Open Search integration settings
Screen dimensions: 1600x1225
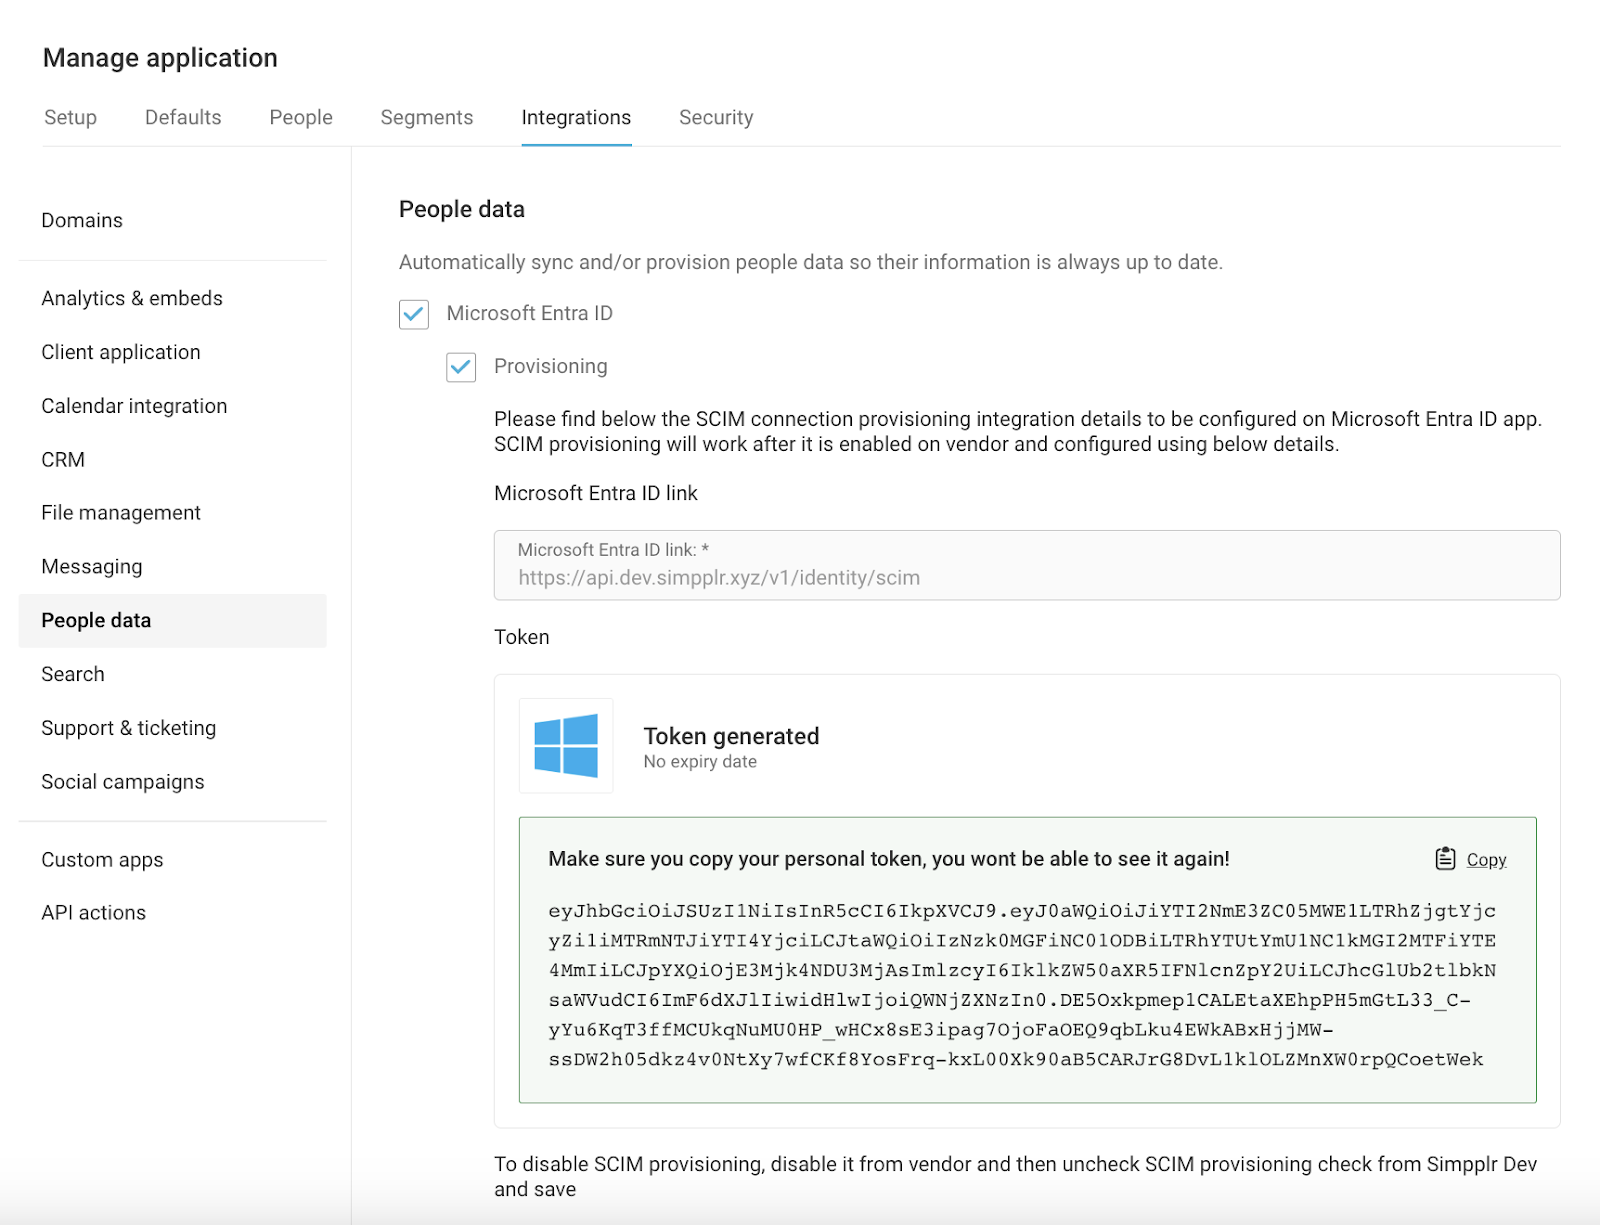[72, 674]
